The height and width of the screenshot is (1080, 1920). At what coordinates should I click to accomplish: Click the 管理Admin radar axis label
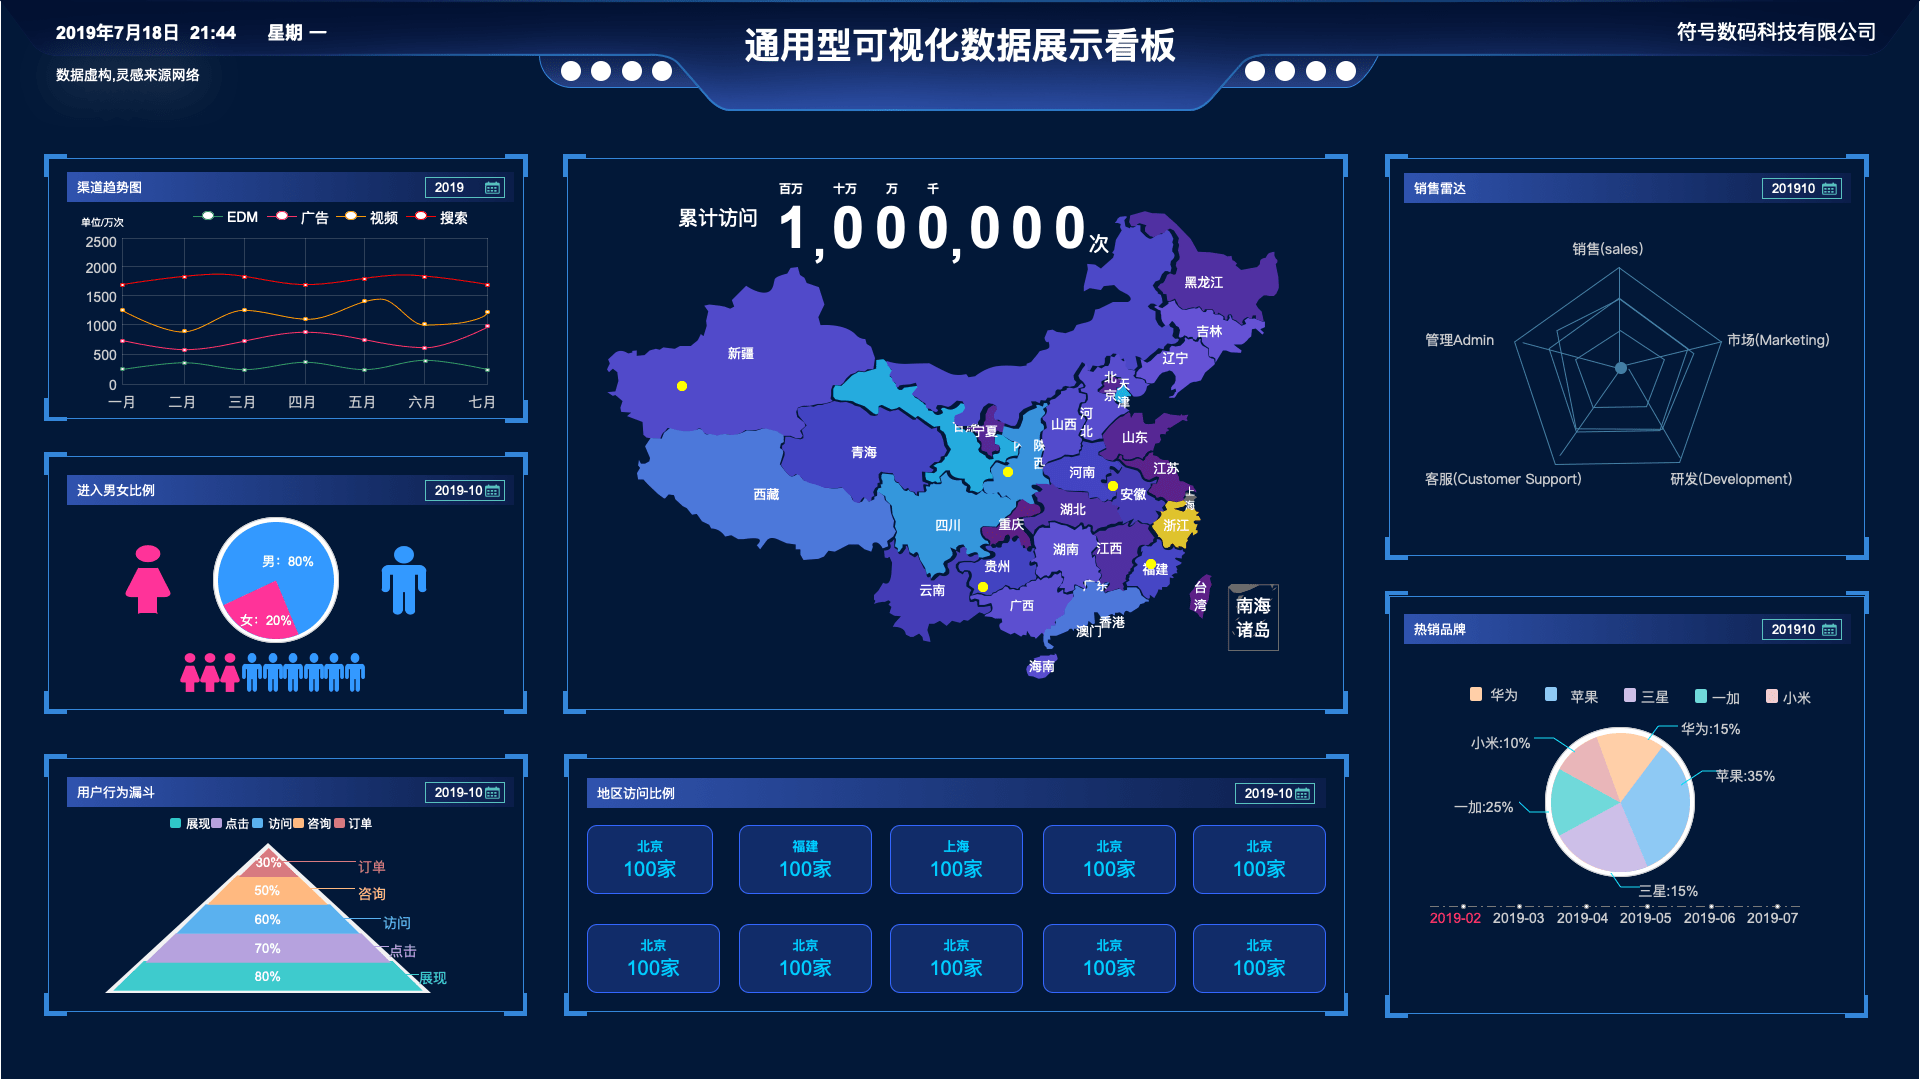[1459, 340]
